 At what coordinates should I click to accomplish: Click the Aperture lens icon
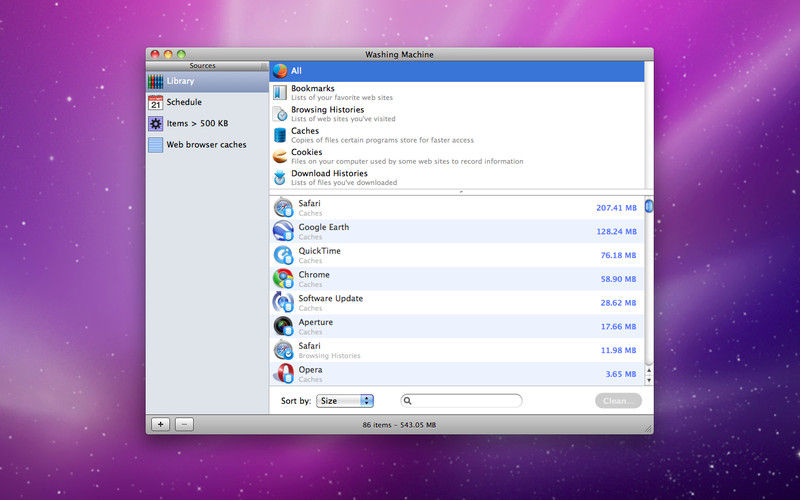point(283,326)
